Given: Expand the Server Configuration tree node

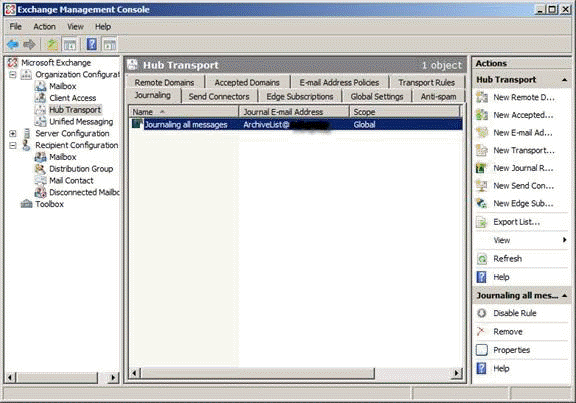Looking at the screenshot, I should coord(13,133).
